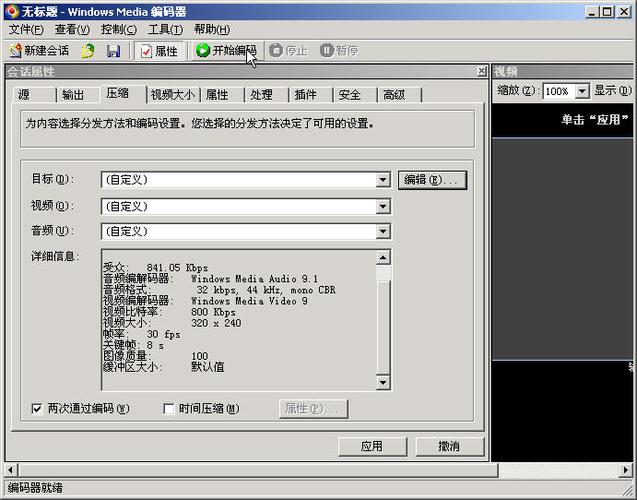Open the 查看(V) menu

[72, 29]
